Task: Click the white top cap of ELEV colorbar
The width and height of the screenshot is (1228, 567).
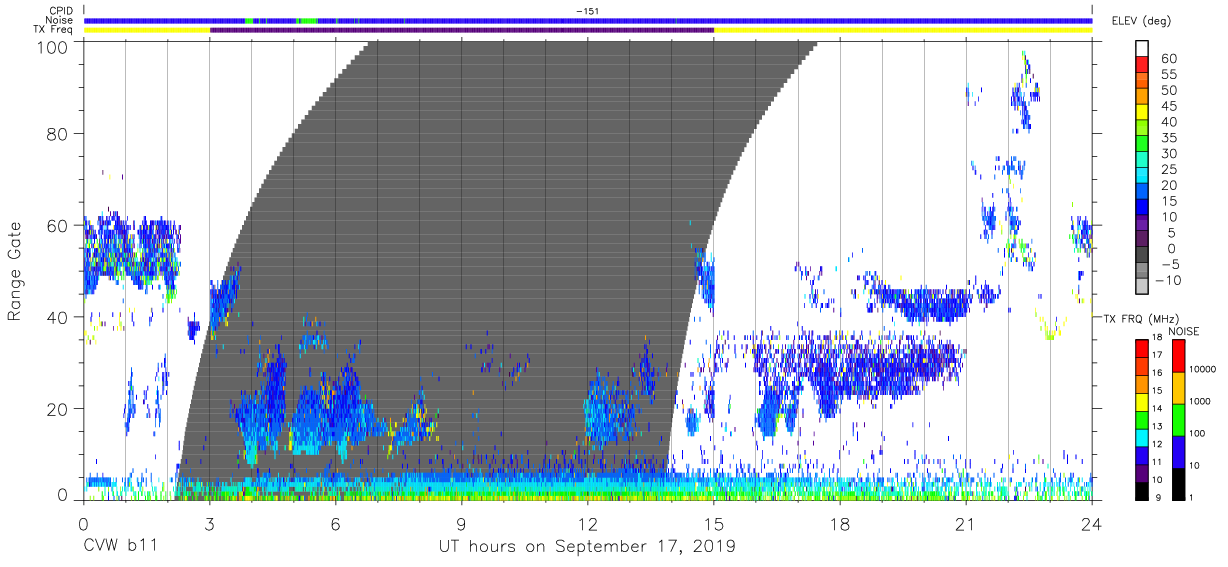Action: [1144, 50]
